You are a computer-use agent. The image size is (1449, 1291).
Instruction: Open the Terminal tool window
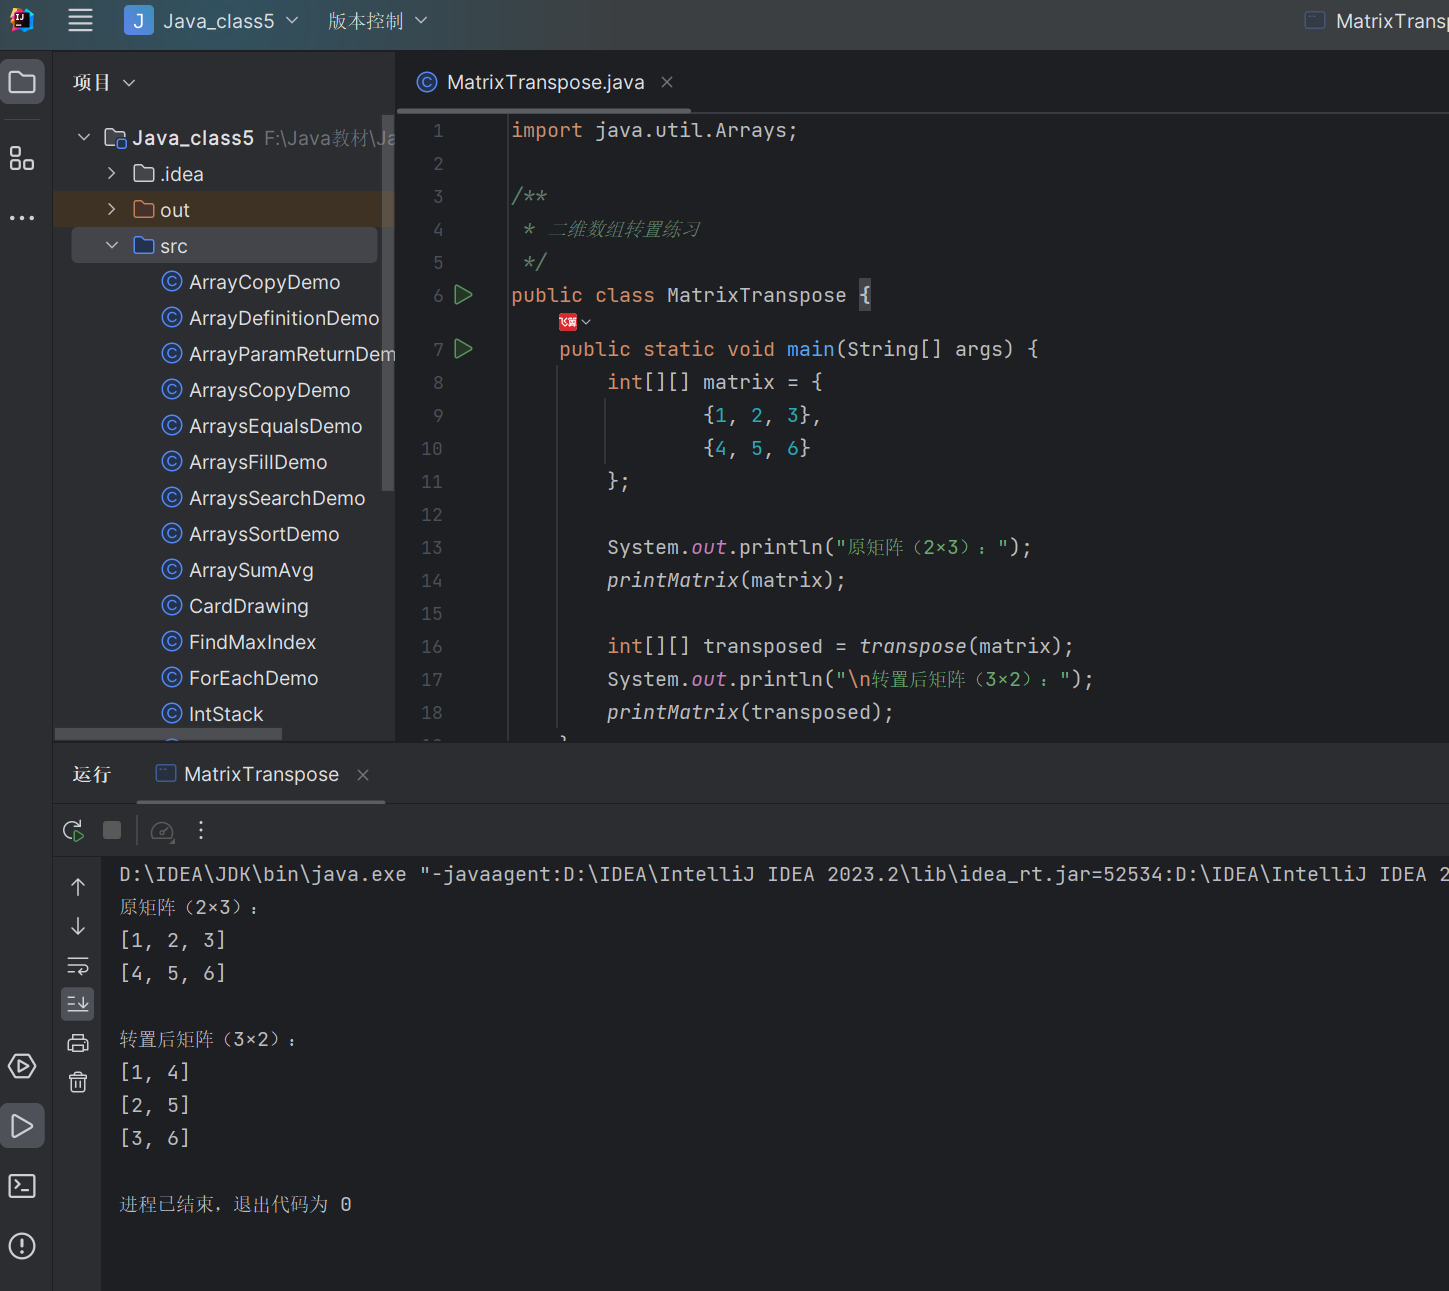(22, 1186)
